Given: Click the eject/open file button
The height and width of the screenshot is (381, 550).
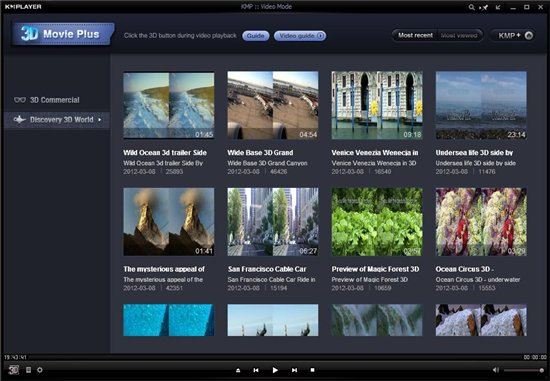Looking at the screenshot, I should [x=238, y=370].
